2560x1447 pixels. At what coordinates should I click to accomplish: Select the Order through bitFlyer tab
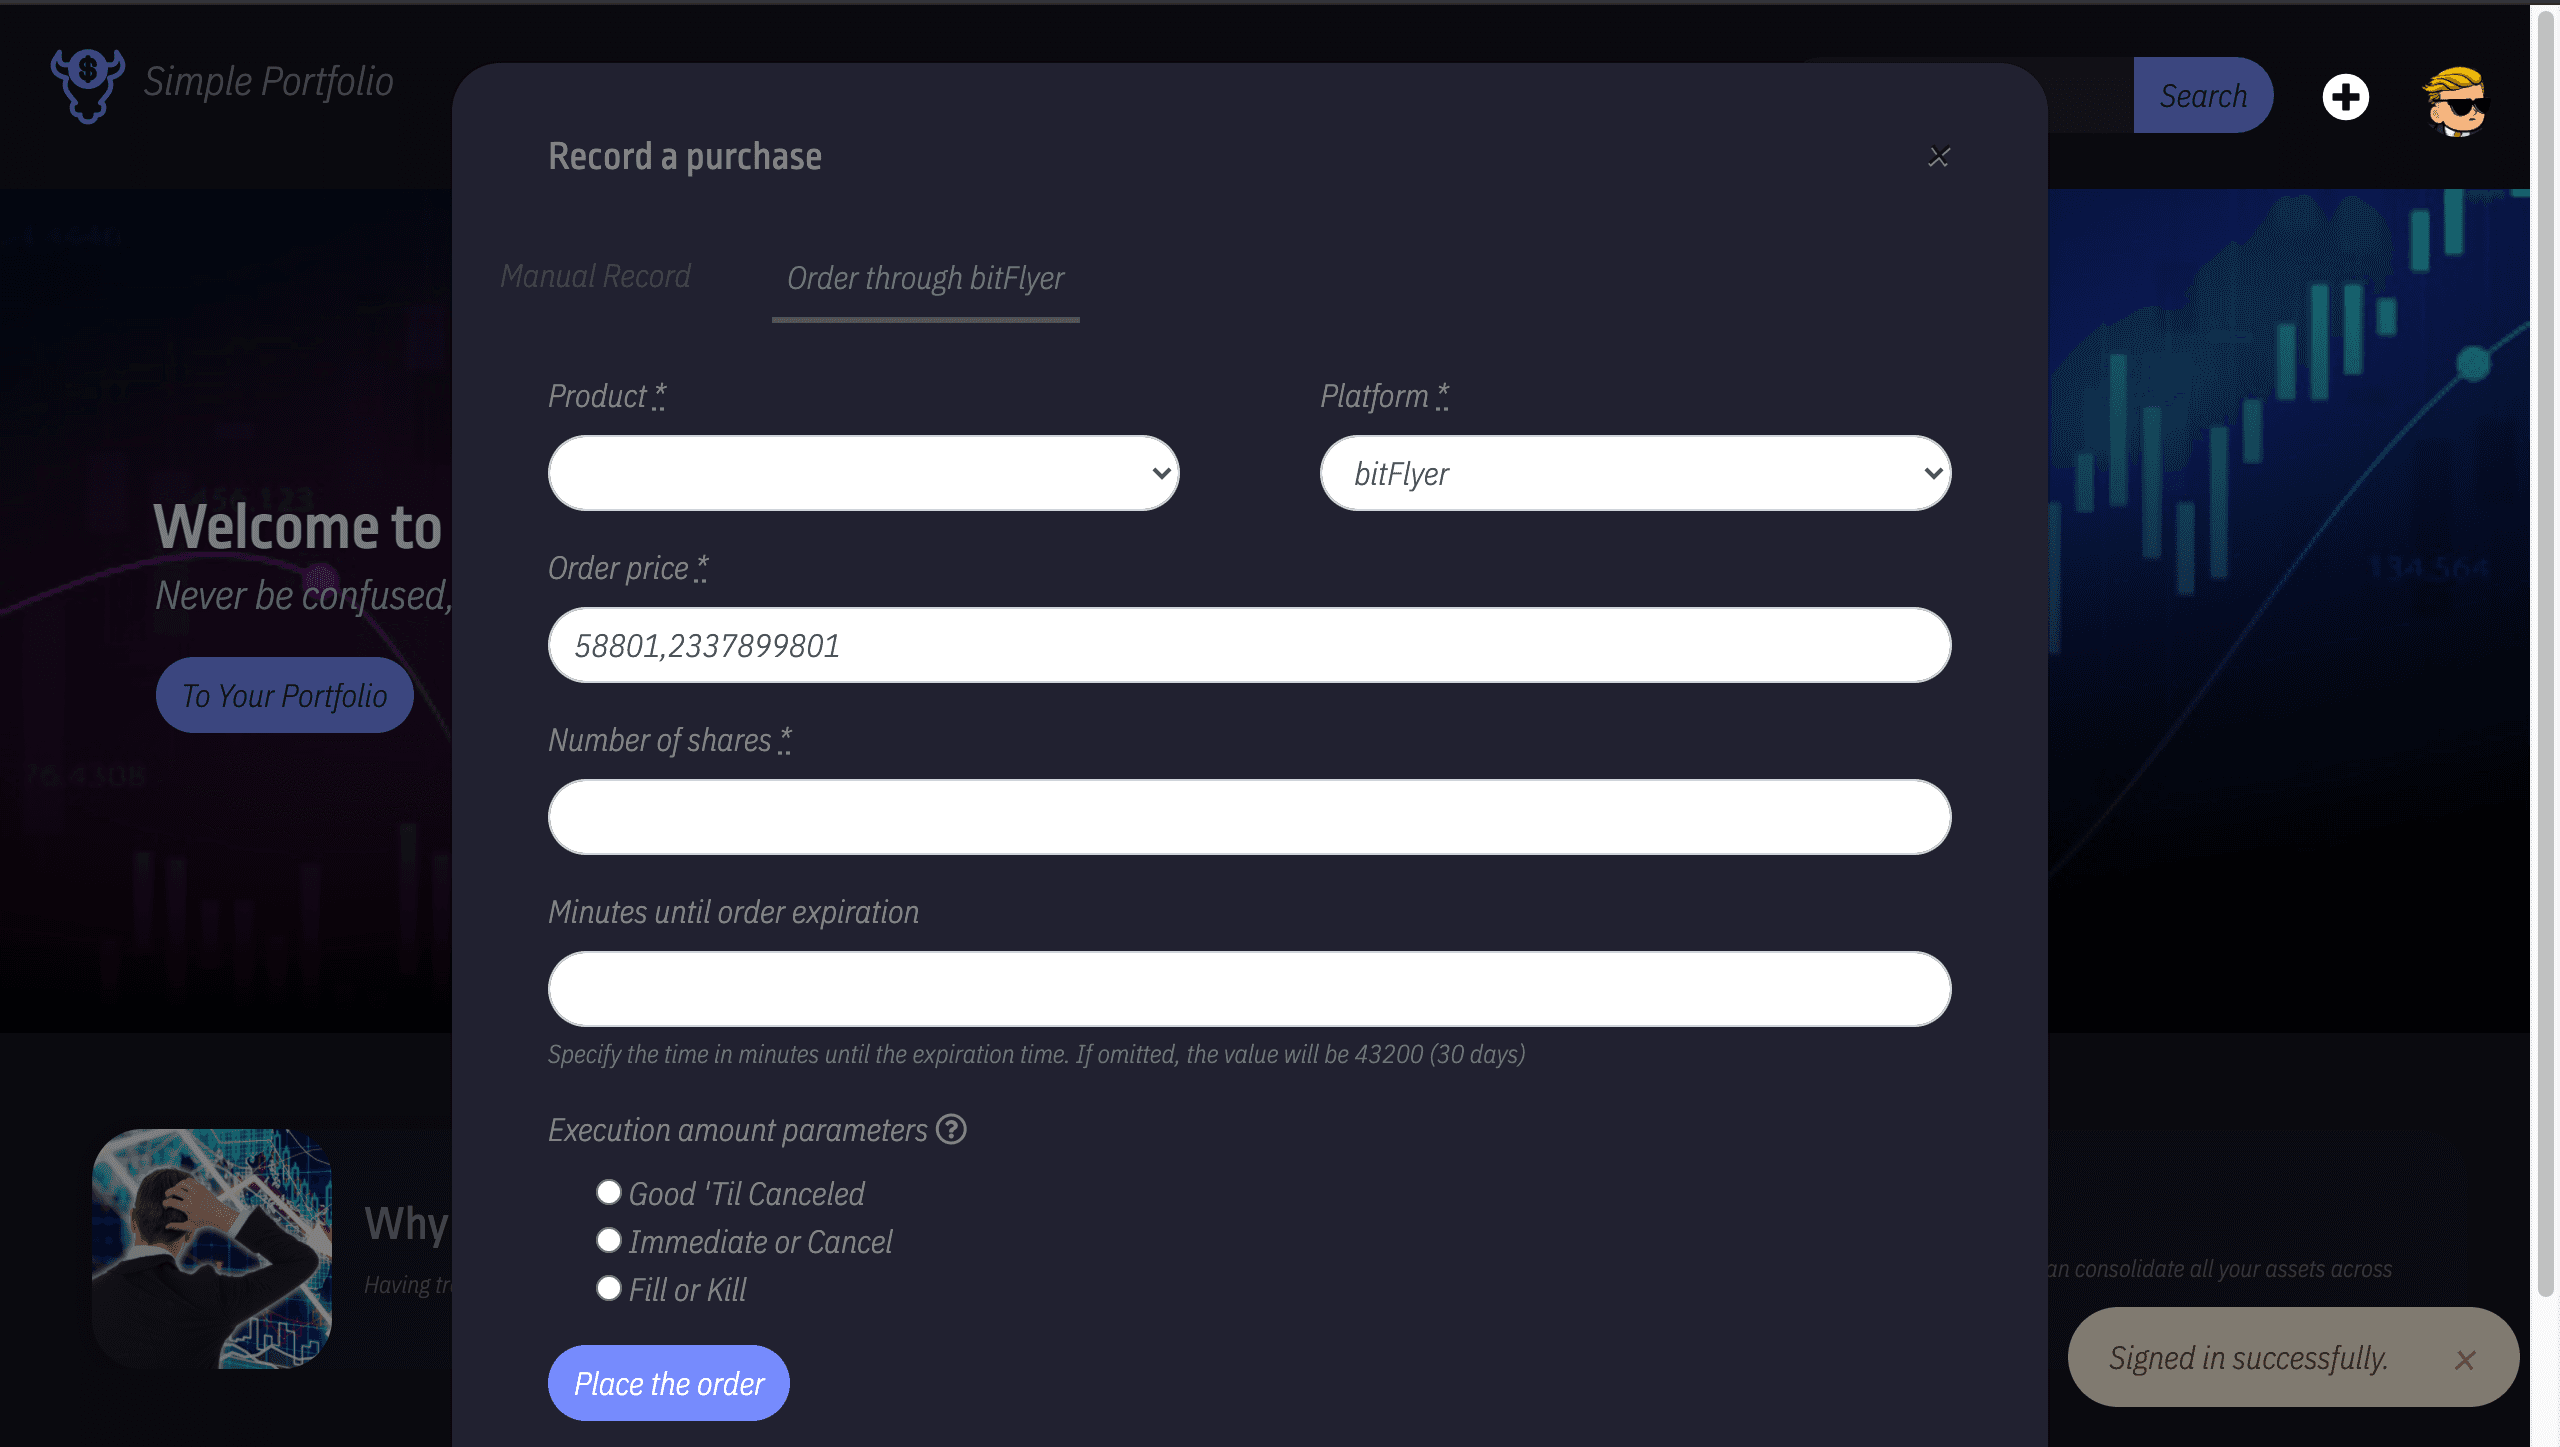click(x=926, y=278)
